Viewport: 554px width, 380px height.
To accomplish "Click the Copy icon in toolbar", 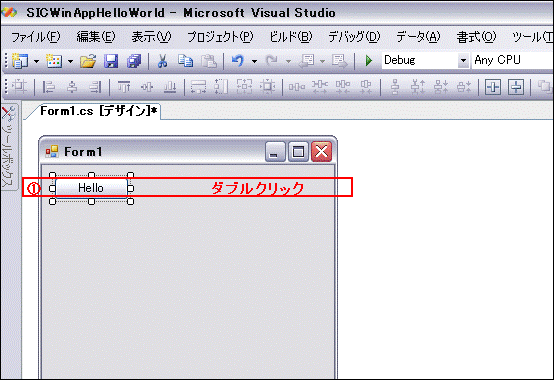I will [x=185, y=61].
